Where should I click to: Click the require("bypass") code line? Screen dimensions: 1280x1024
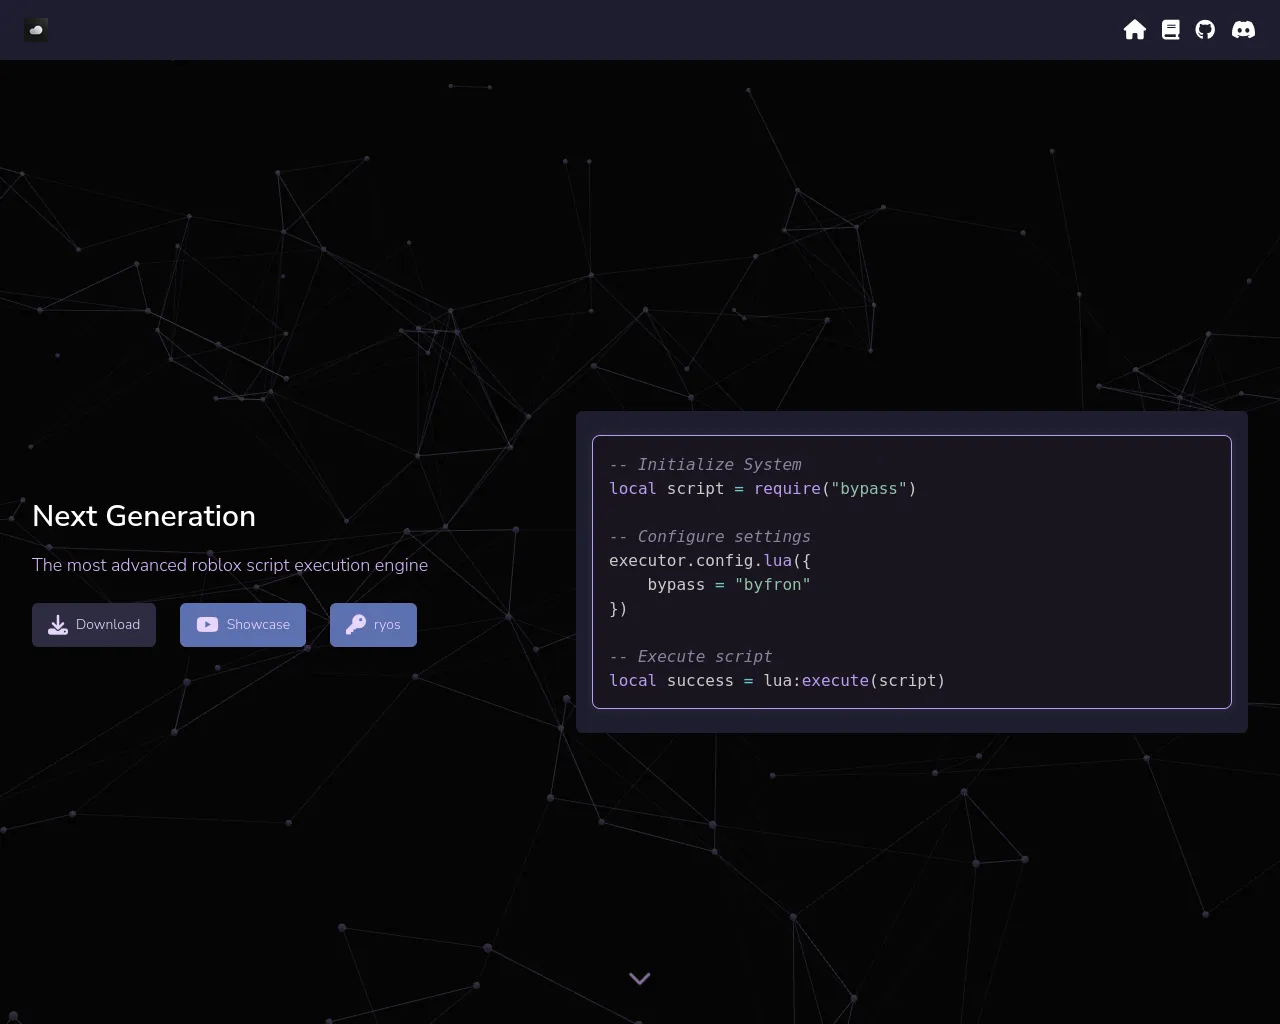(x=762, y=489)
